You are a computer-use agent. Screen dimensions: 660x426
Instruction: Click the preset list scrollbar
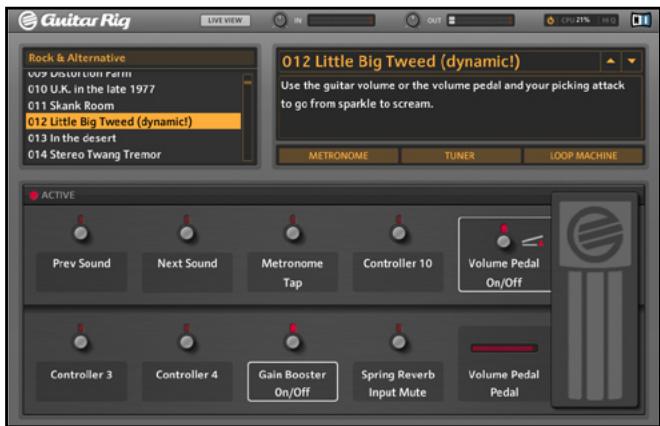coord(248,117)
